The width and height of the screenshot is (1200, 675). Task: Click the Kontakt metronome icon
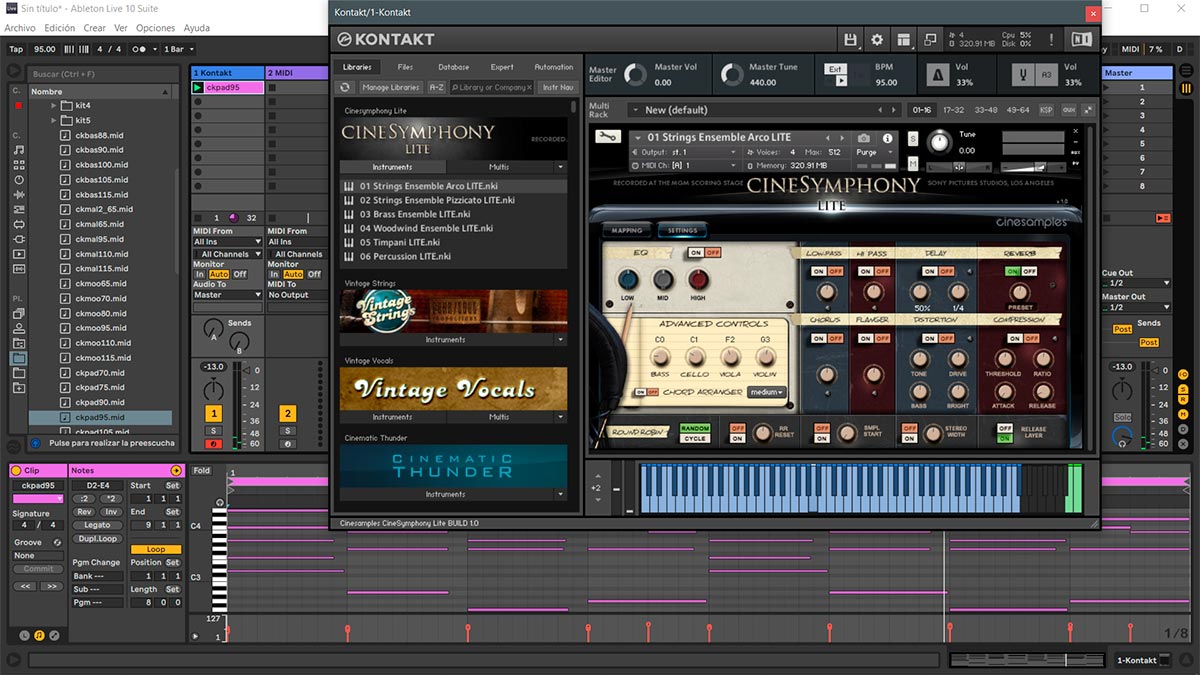click(x=938, y=75)
